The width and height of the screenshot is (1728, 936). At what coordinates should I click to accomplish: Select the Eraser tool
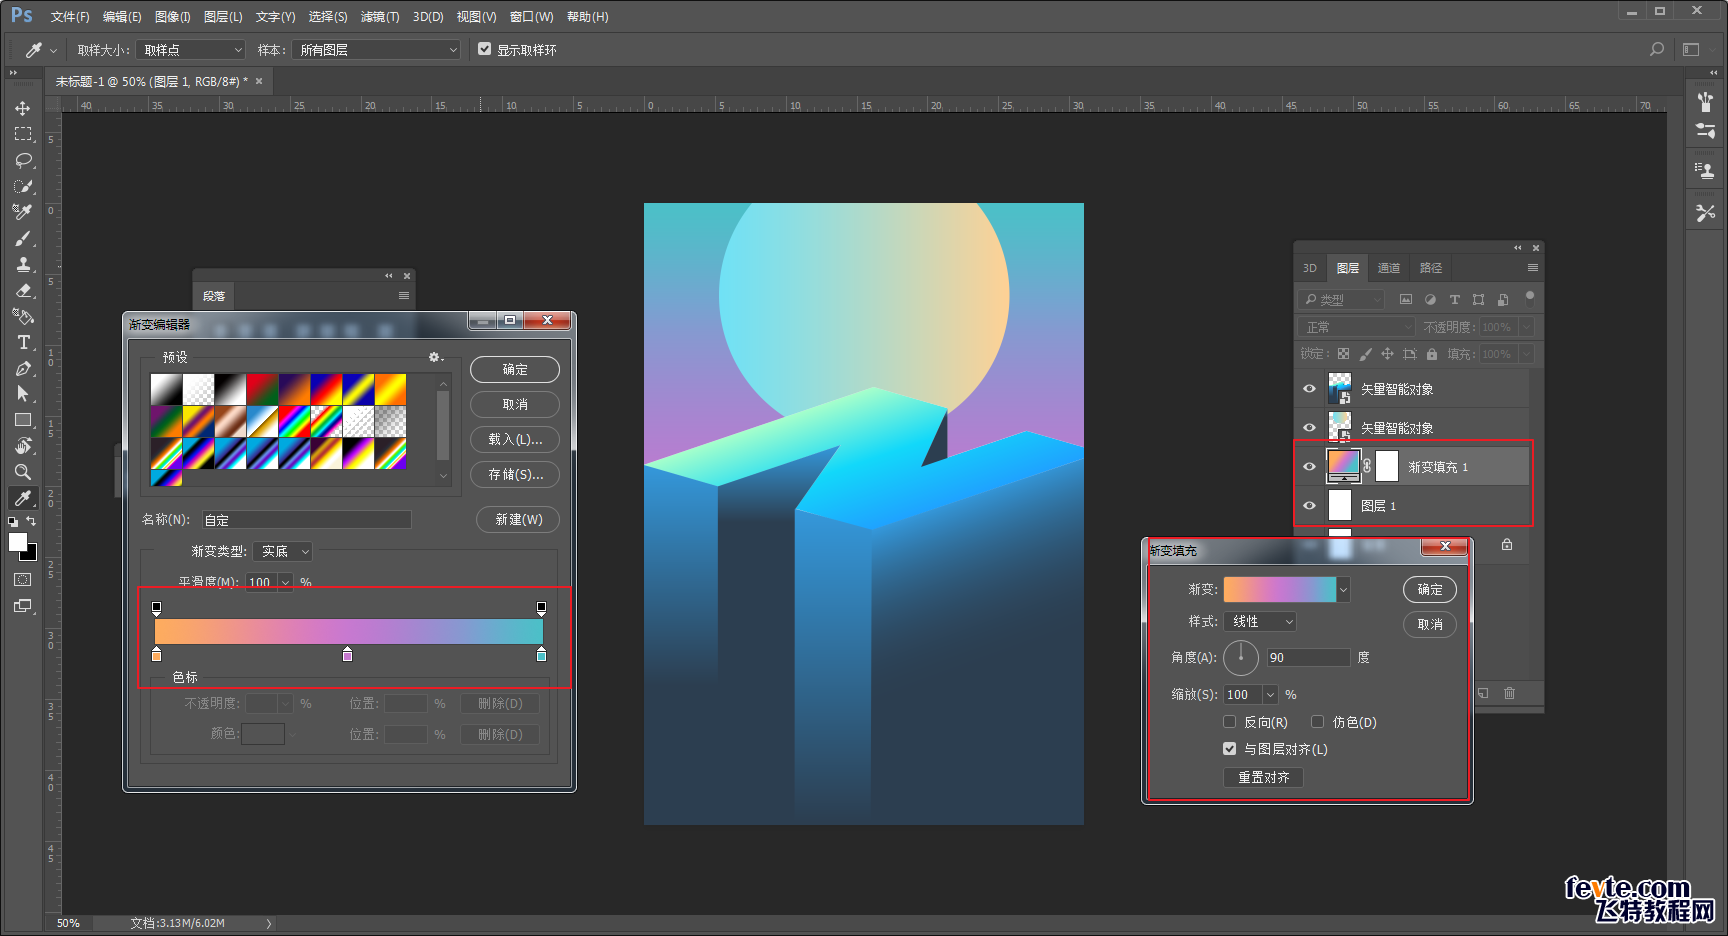(x=23, y=290)
